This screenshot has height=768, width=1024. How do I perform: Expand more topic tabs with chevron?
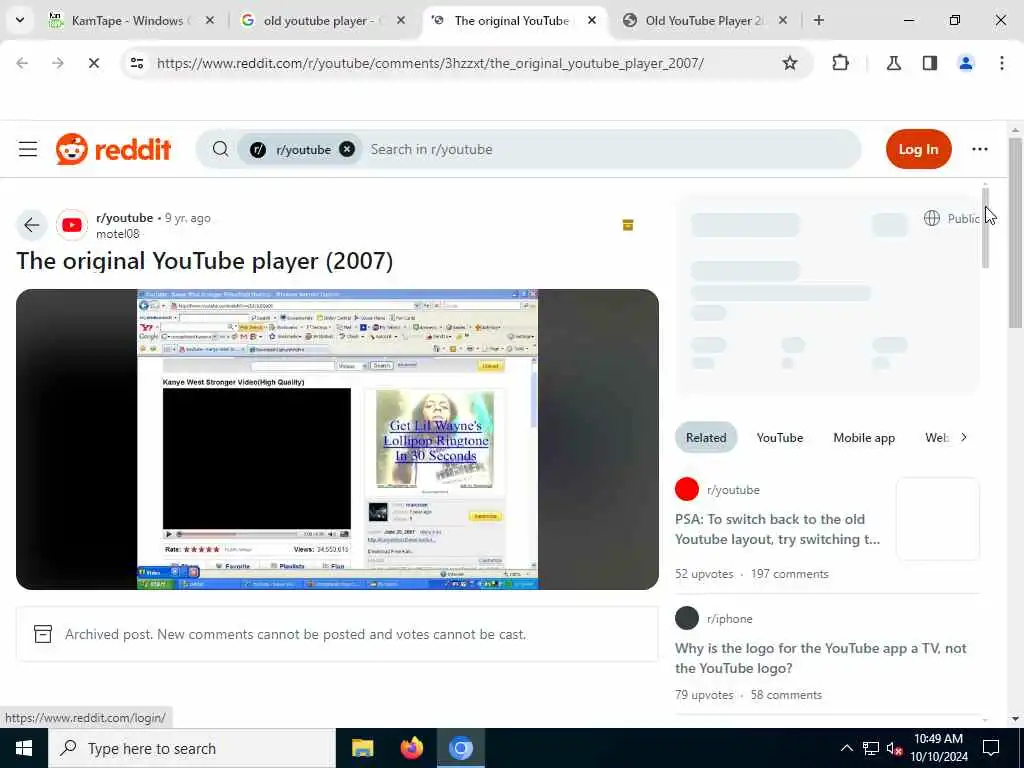click(964, 438)
